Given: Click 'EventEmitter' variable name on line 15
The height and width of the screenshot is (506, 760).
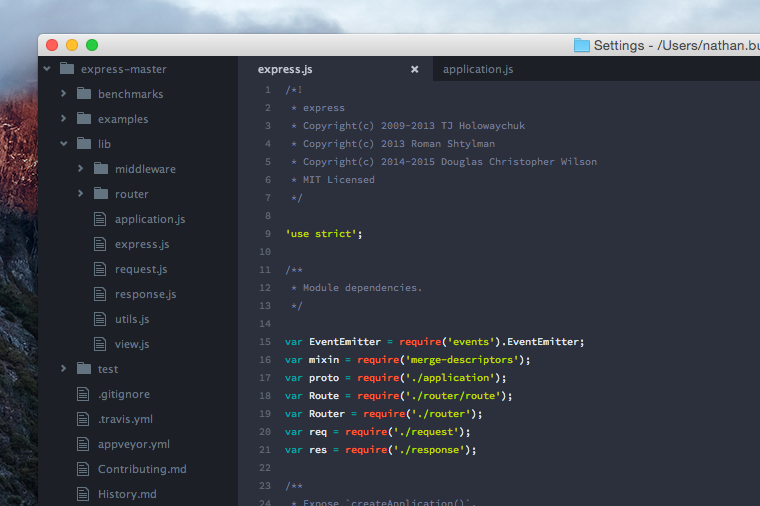Looking at the screenshot, I should click(x=345, y=342).
